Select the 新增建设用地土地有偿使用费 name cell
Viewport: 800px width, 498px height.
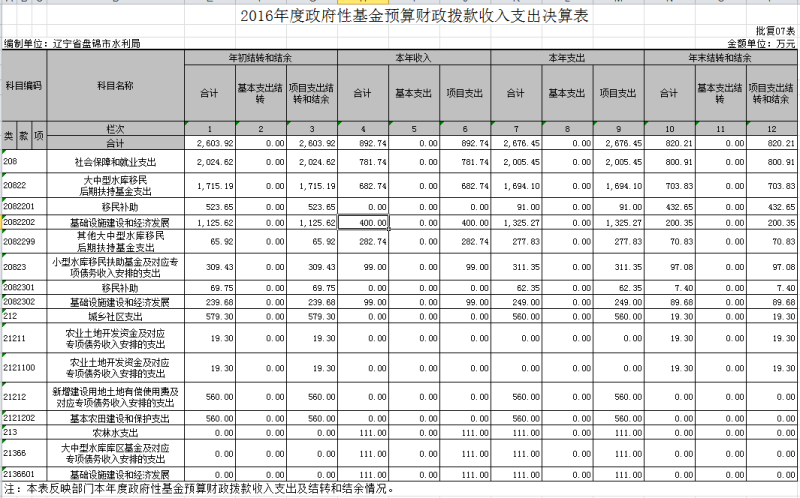tap(115, 396)
